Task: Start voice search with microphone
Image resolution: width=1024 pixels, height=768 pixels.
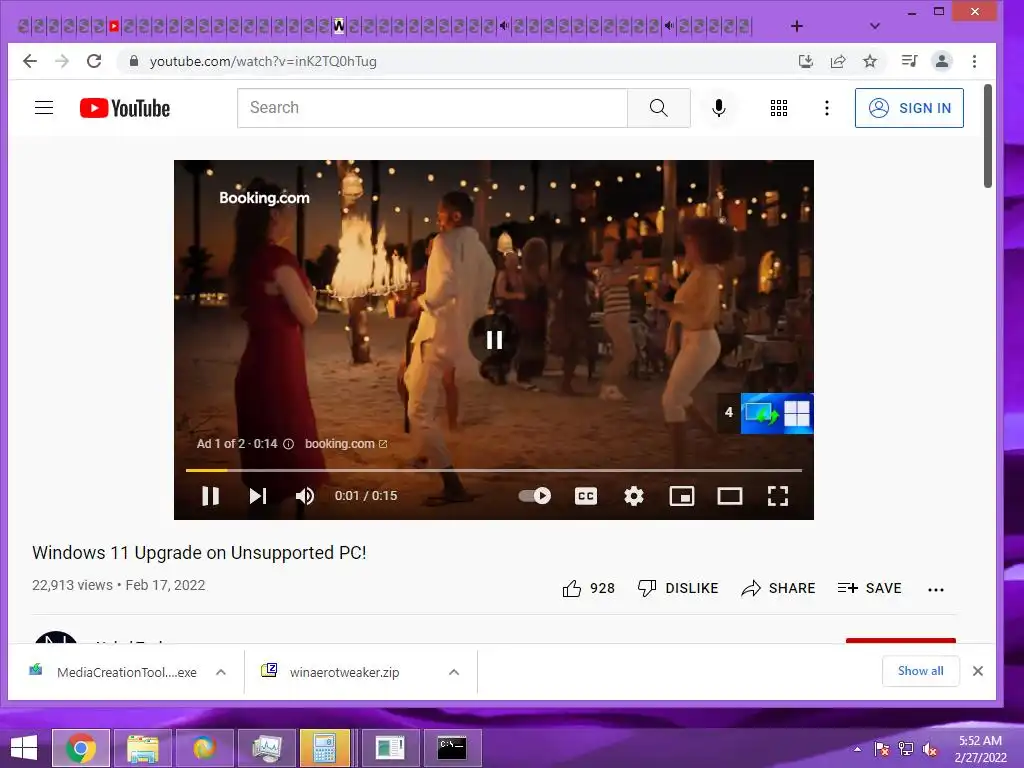Action: 718,108
